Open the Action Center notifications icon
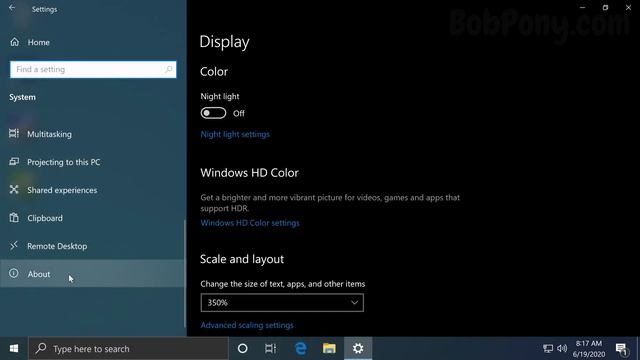Image resolution: width=640 pixels, height=360 pixels. point(621,349)
